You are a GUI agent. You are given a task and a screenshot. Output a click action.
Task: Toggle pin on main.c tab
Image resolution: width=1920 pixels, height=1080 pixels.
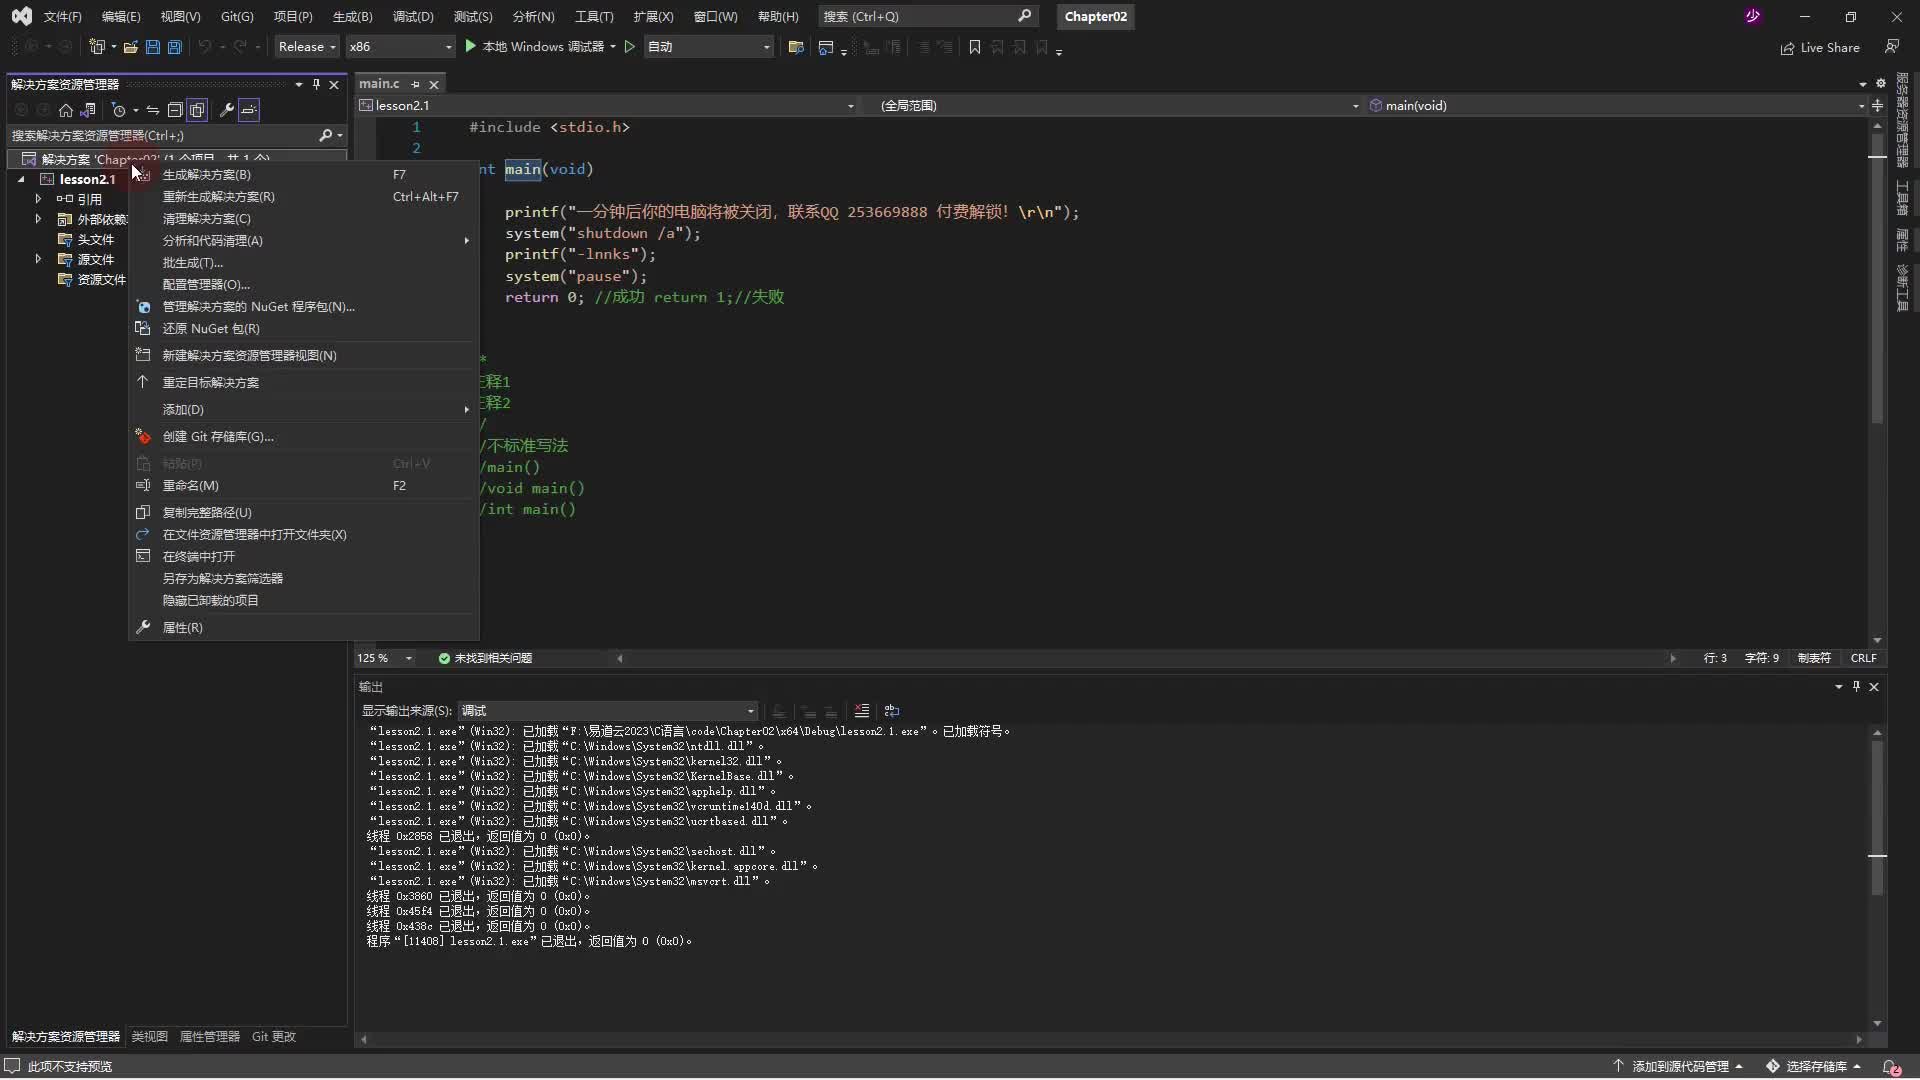(x=416, y=84)
